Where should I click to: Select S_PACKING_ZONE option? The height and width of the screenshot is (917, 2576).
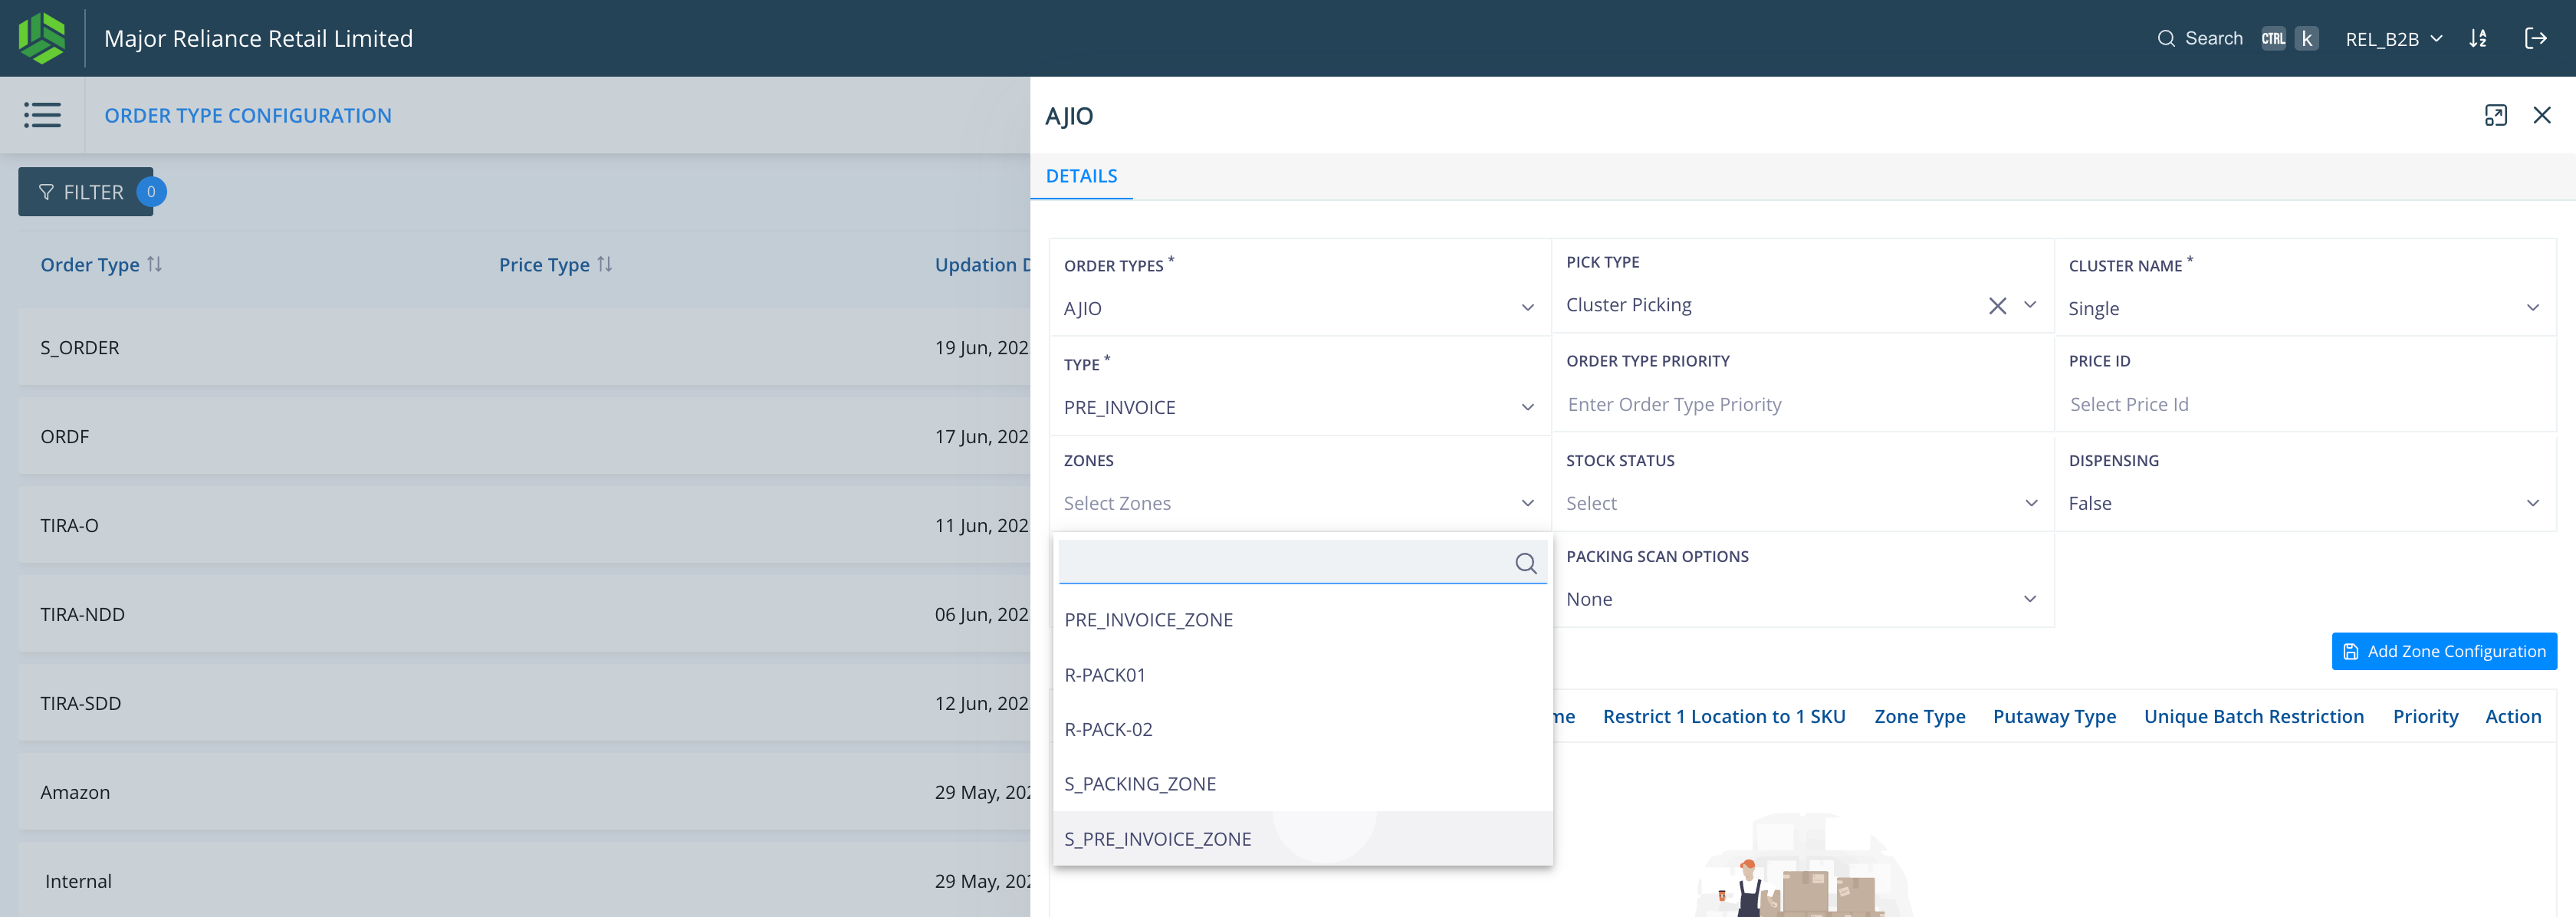click(x=1302, y=784)
